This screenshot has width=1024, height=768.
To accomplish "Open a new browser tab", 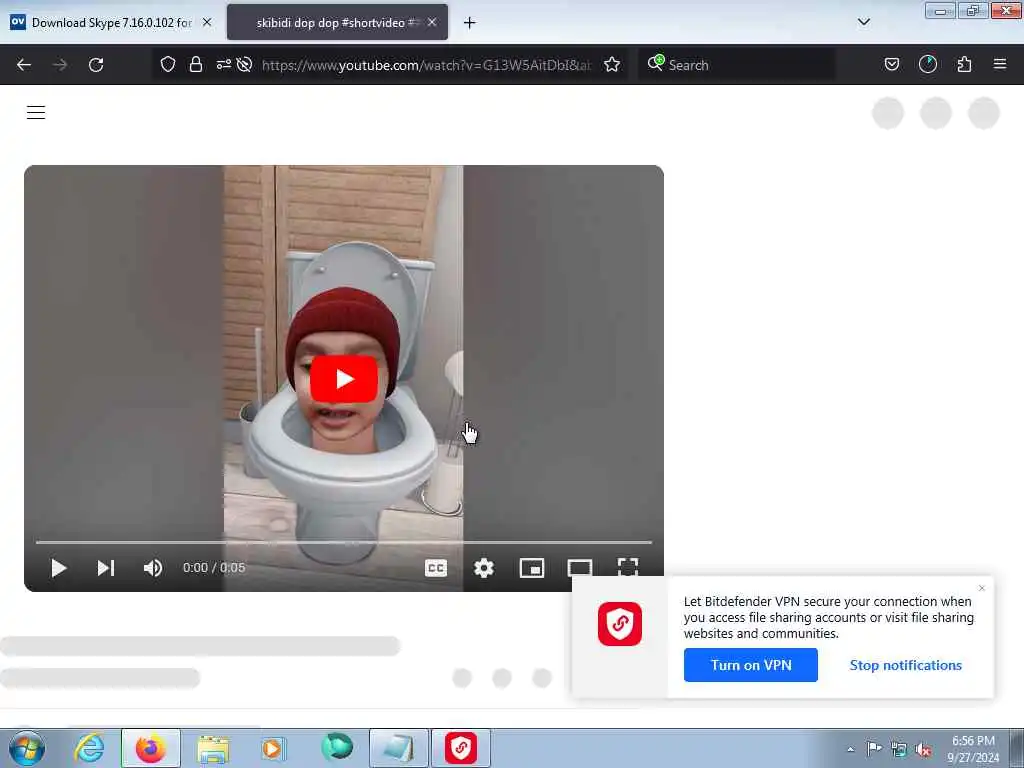I will pyautogui.click(x=470, y=23).
